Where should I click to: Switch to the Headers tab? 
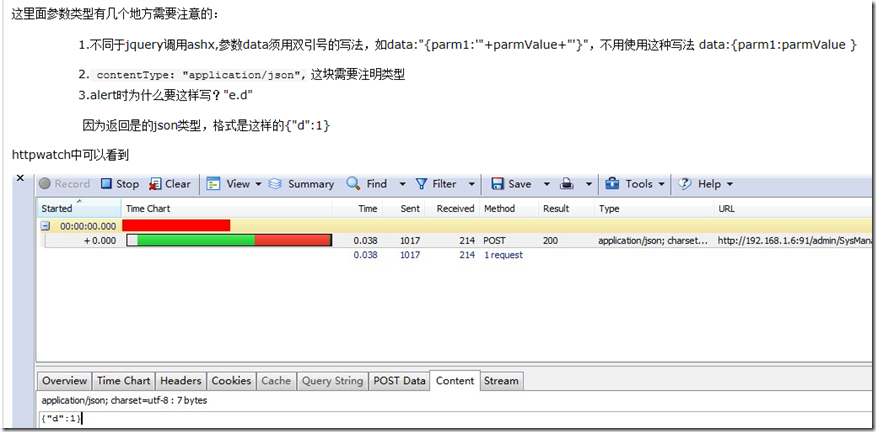[180, 381]
